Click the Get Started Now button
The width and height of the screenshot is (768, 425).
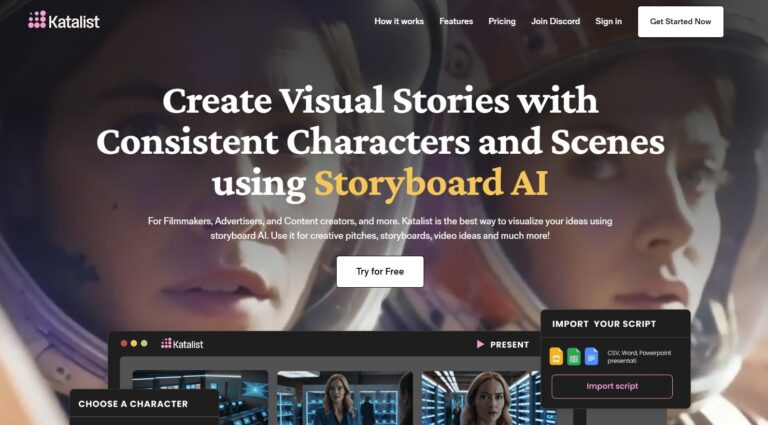(680, 22)
